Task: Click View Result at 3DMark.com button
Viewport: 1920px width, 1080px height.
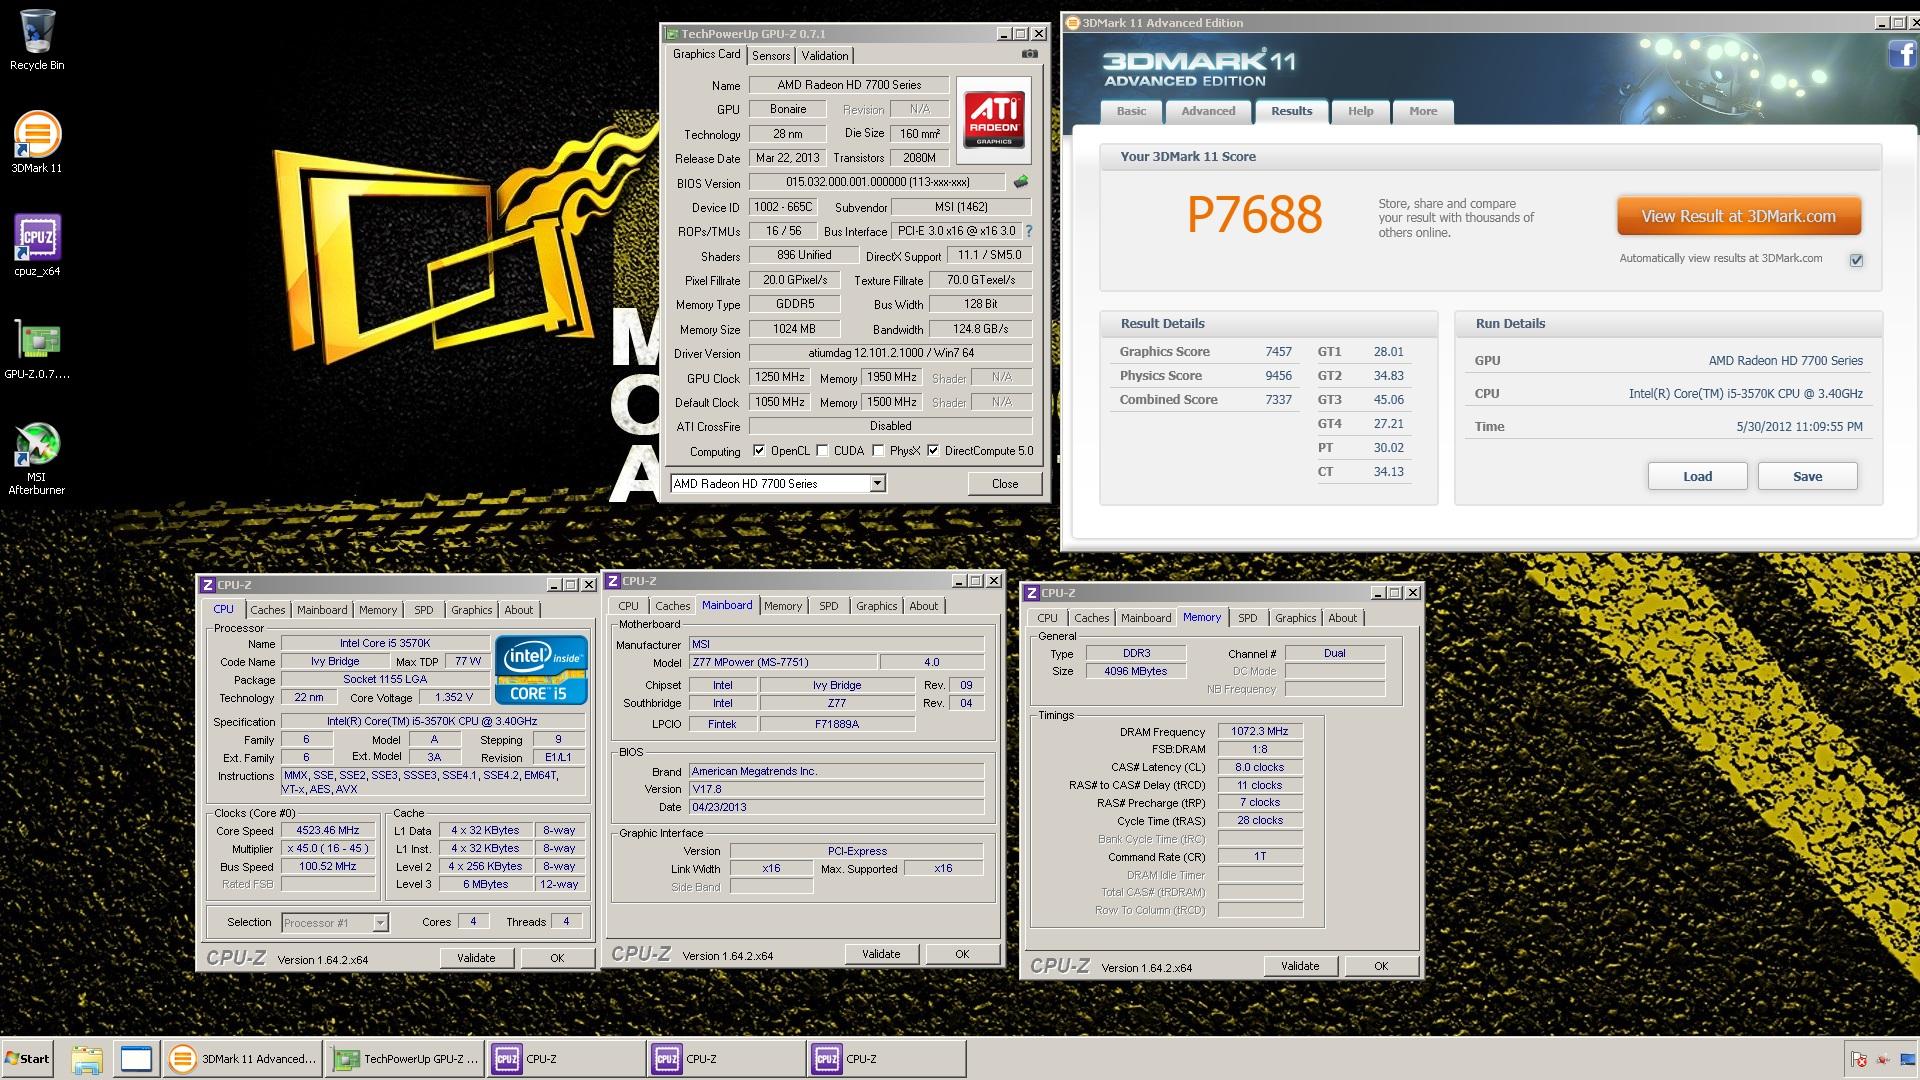Action: (1739, 216)
